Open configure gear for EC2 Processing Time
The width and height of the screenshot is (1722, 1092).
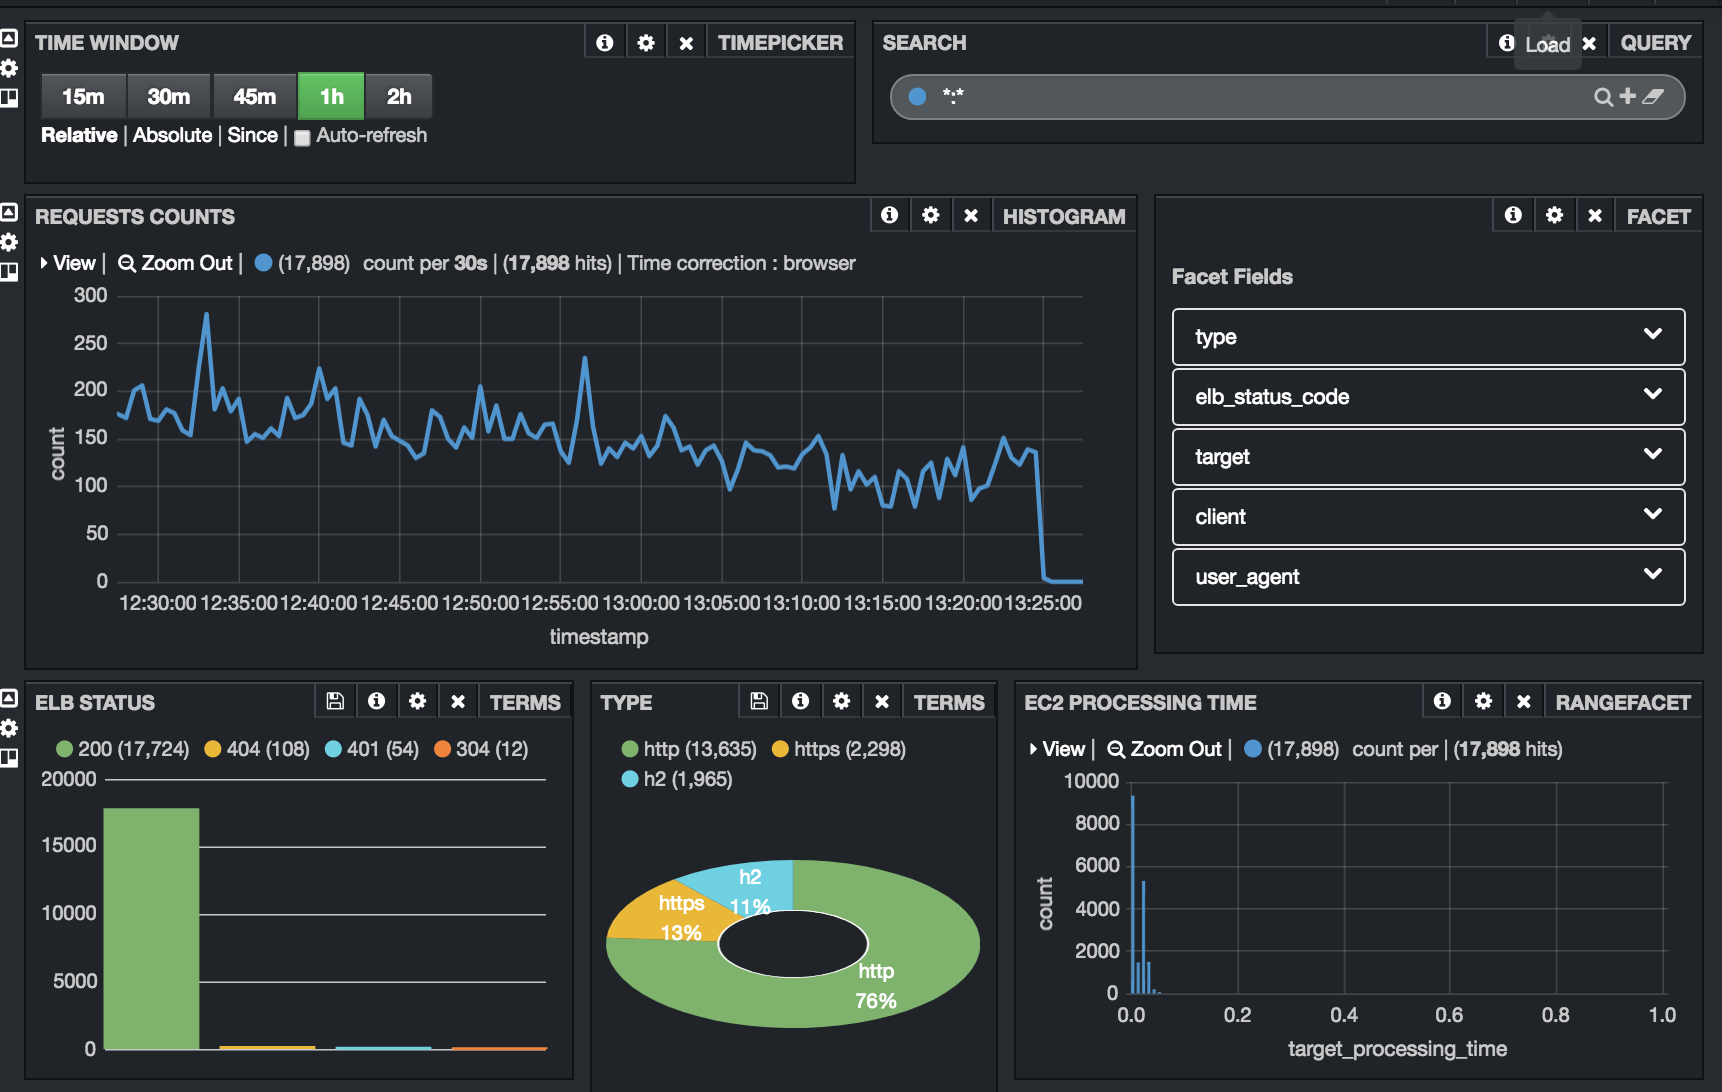pyautogui.click(x=1483, y=701)
